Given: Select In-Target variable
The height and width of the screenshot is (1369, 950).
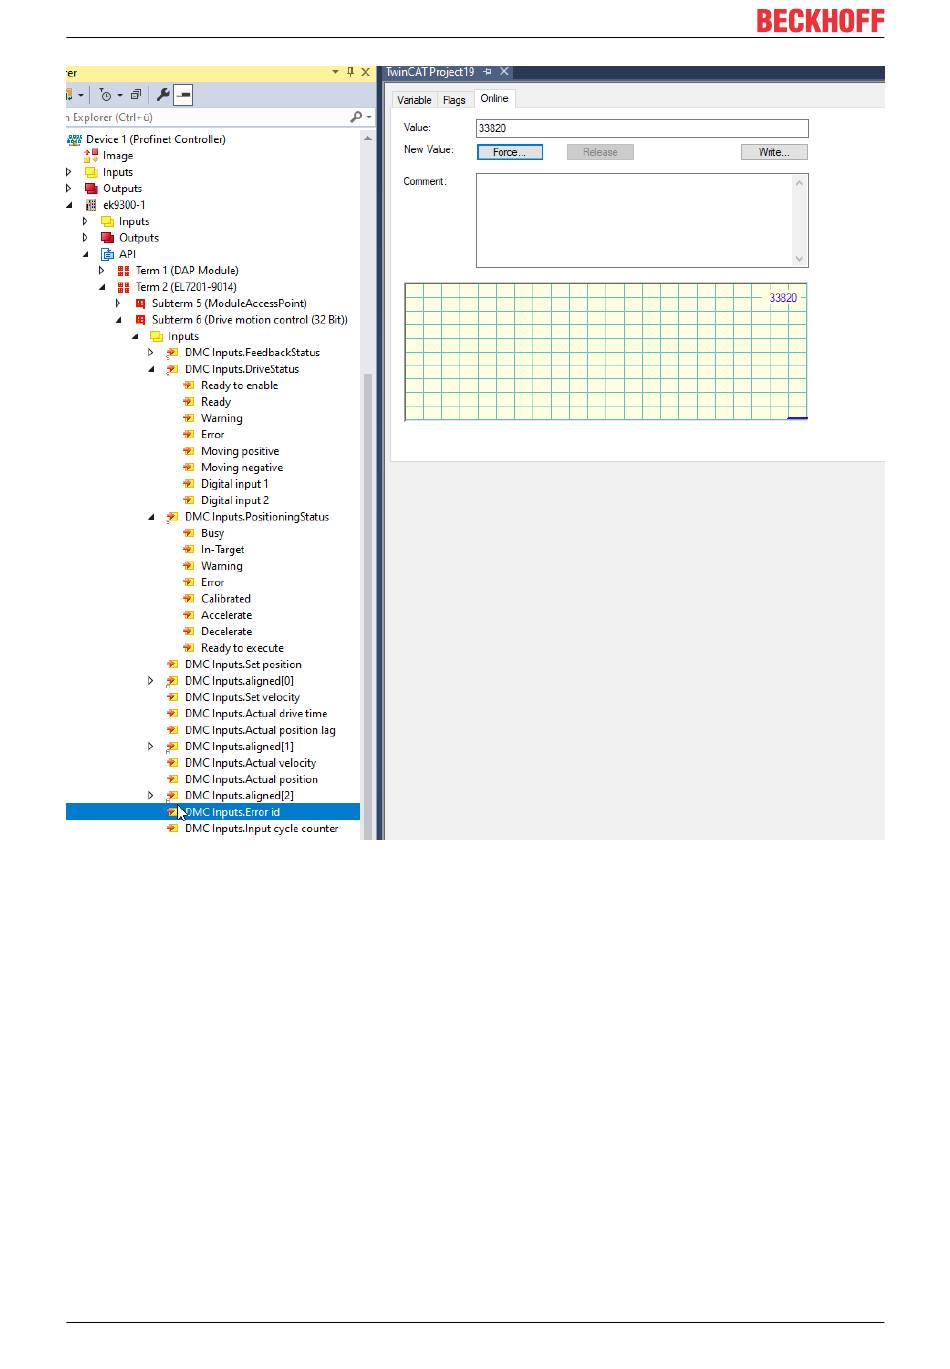Looking at the screenshot, I should click(222, 549).
